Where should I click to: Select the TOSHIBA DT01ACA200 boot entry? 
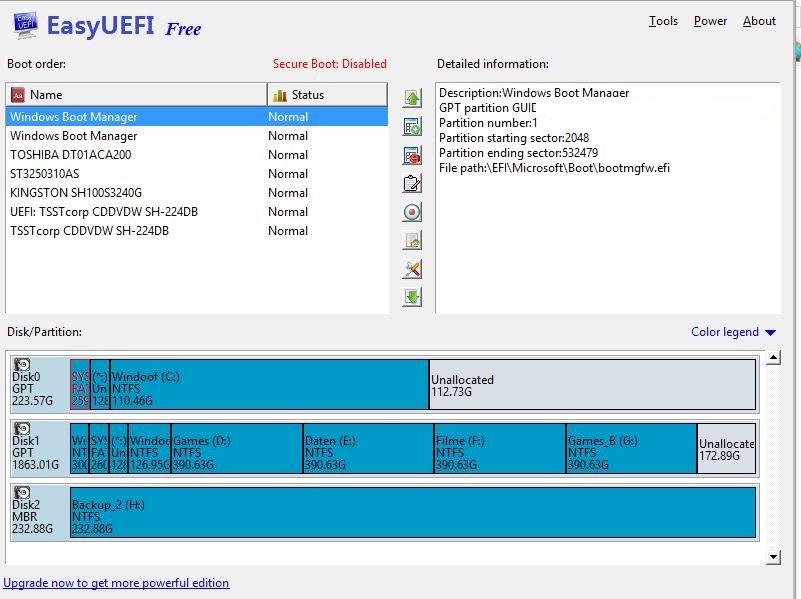pyautogui.click(x=197, y=155)
